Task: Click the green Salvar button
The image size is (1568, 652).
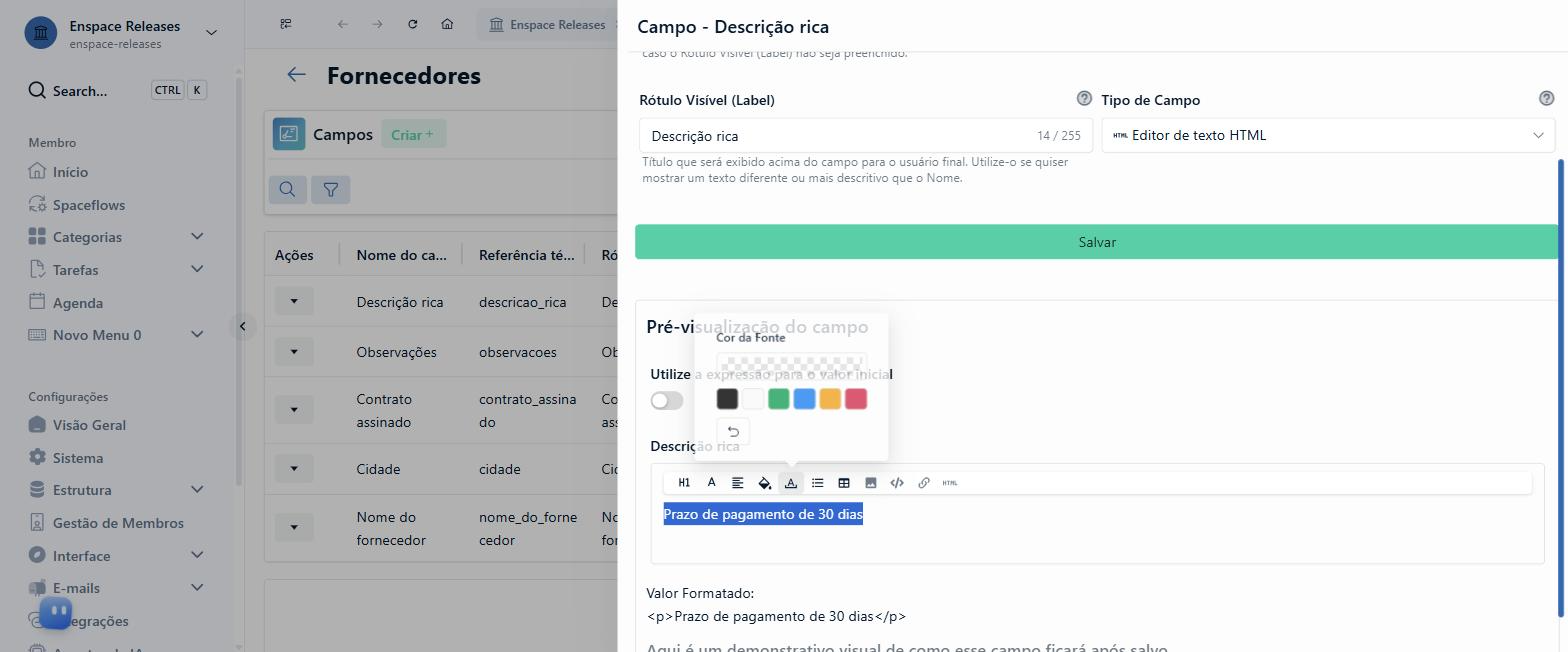Action: pos(1097,242)
